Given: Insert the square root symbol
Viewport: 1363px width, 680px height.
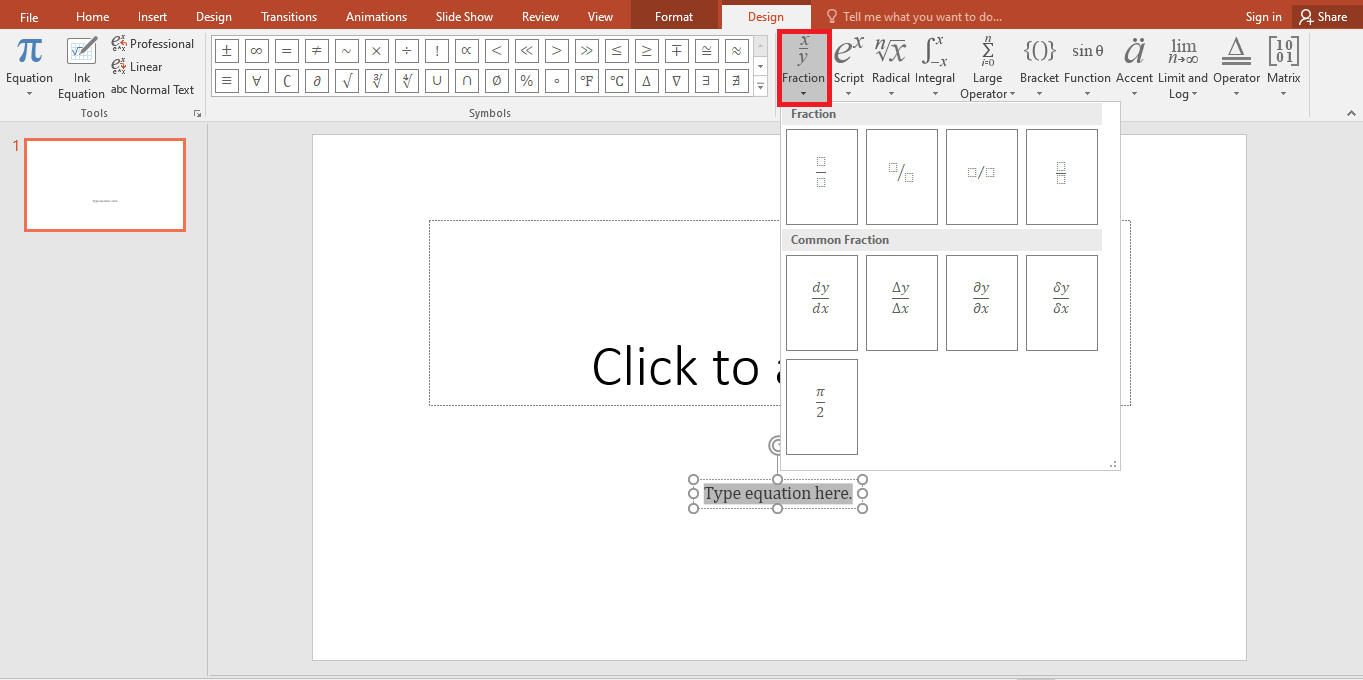Looking at the screenshot, I should click(x=346, y=81).
